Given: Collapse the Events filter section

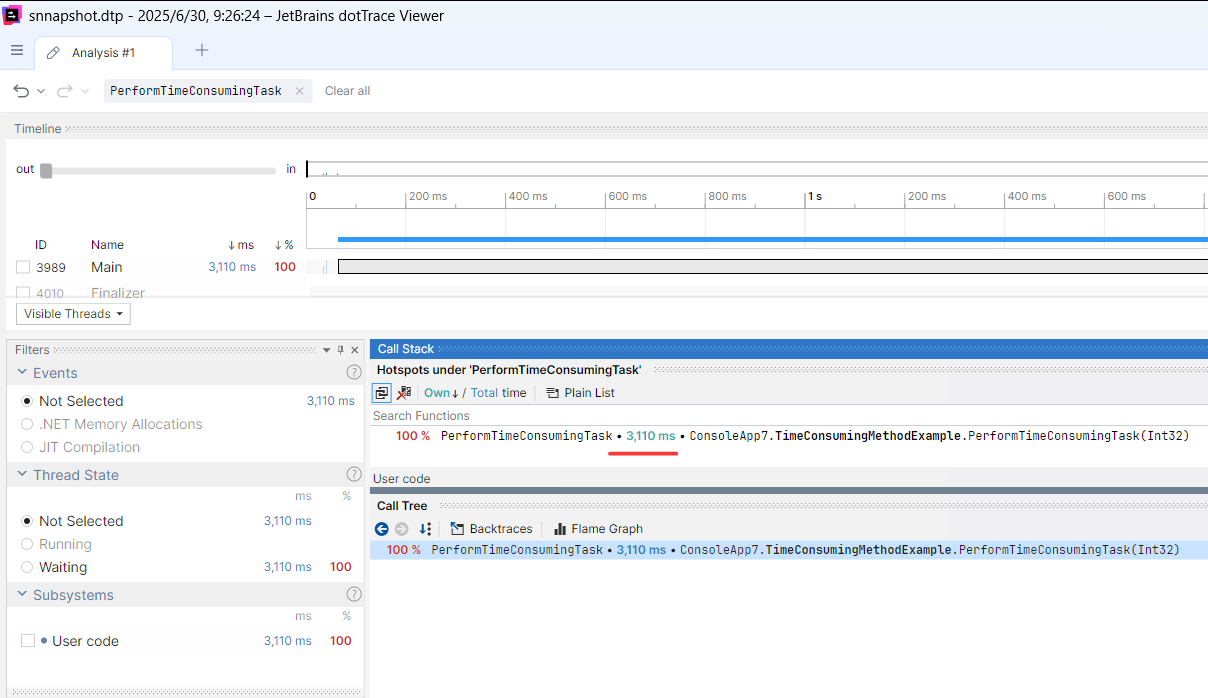Looking at the screenshot, I should [22, 373].
